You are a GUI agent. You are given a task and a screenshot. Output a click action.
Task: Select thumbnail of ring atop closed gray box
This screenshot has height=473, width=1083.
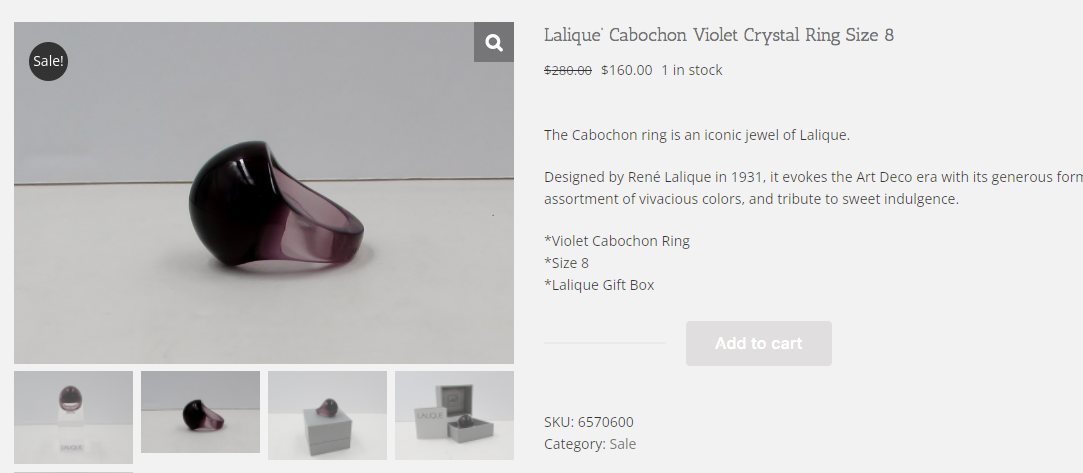[x=327, y=415]
